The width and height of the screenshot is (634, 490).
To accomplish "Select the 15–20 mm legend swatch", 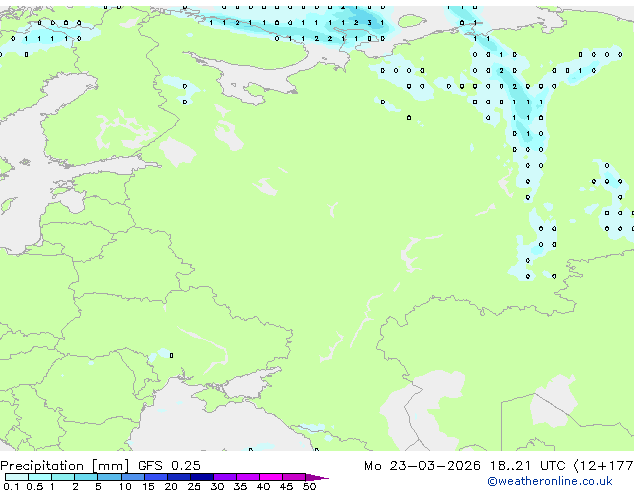I will click(x=156, y=477).
